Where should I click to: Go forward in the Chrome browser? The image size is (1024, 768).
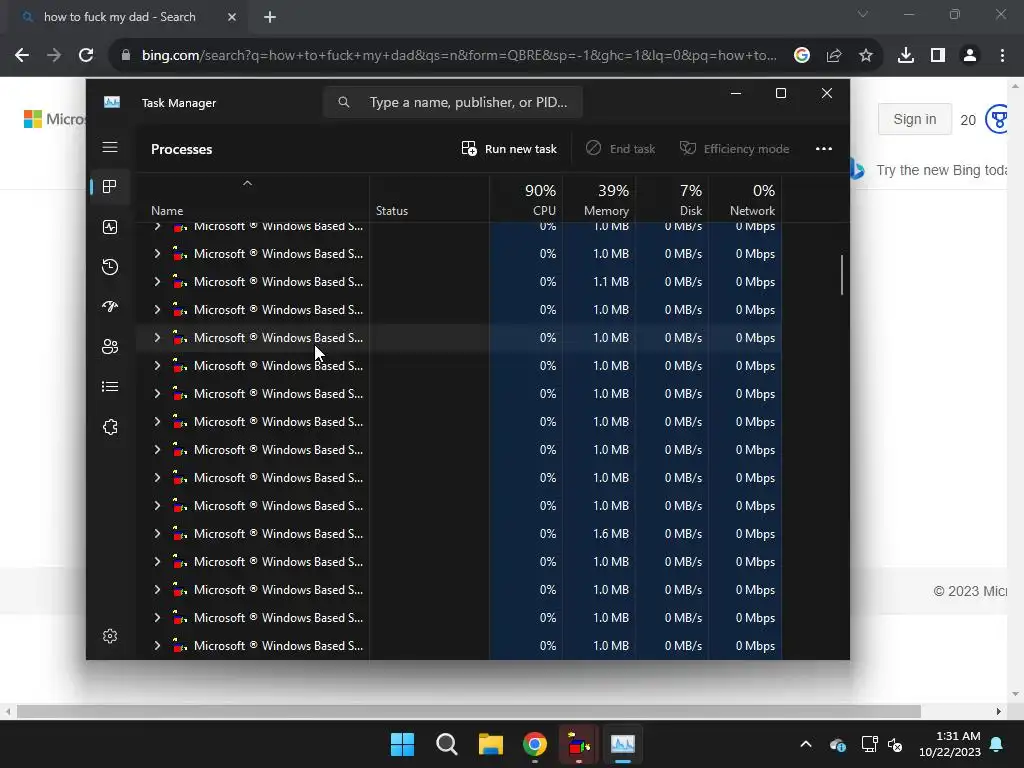click(54, 56)
